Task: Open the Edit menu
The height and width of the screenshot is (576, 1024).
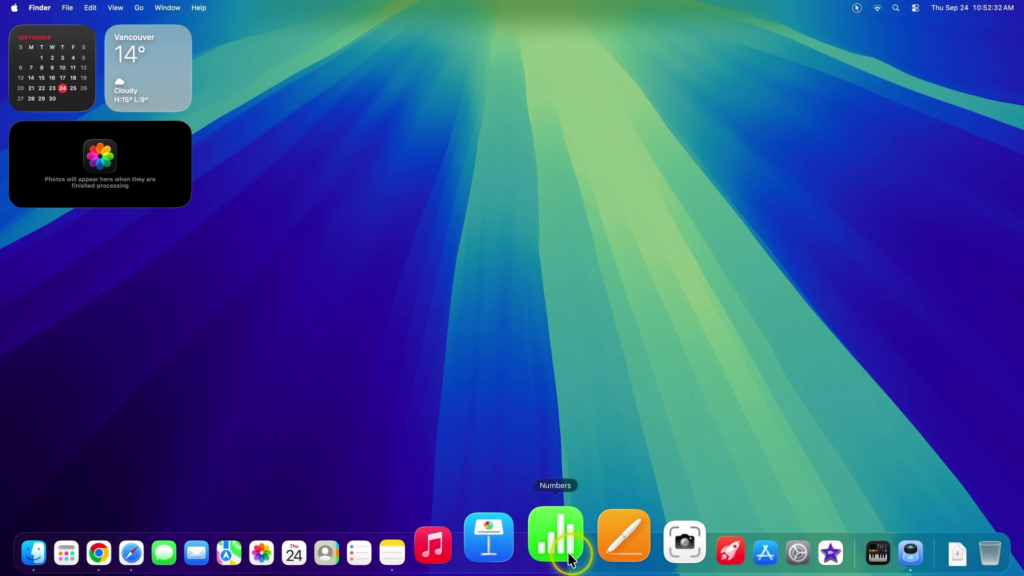Action: [90, 8]
